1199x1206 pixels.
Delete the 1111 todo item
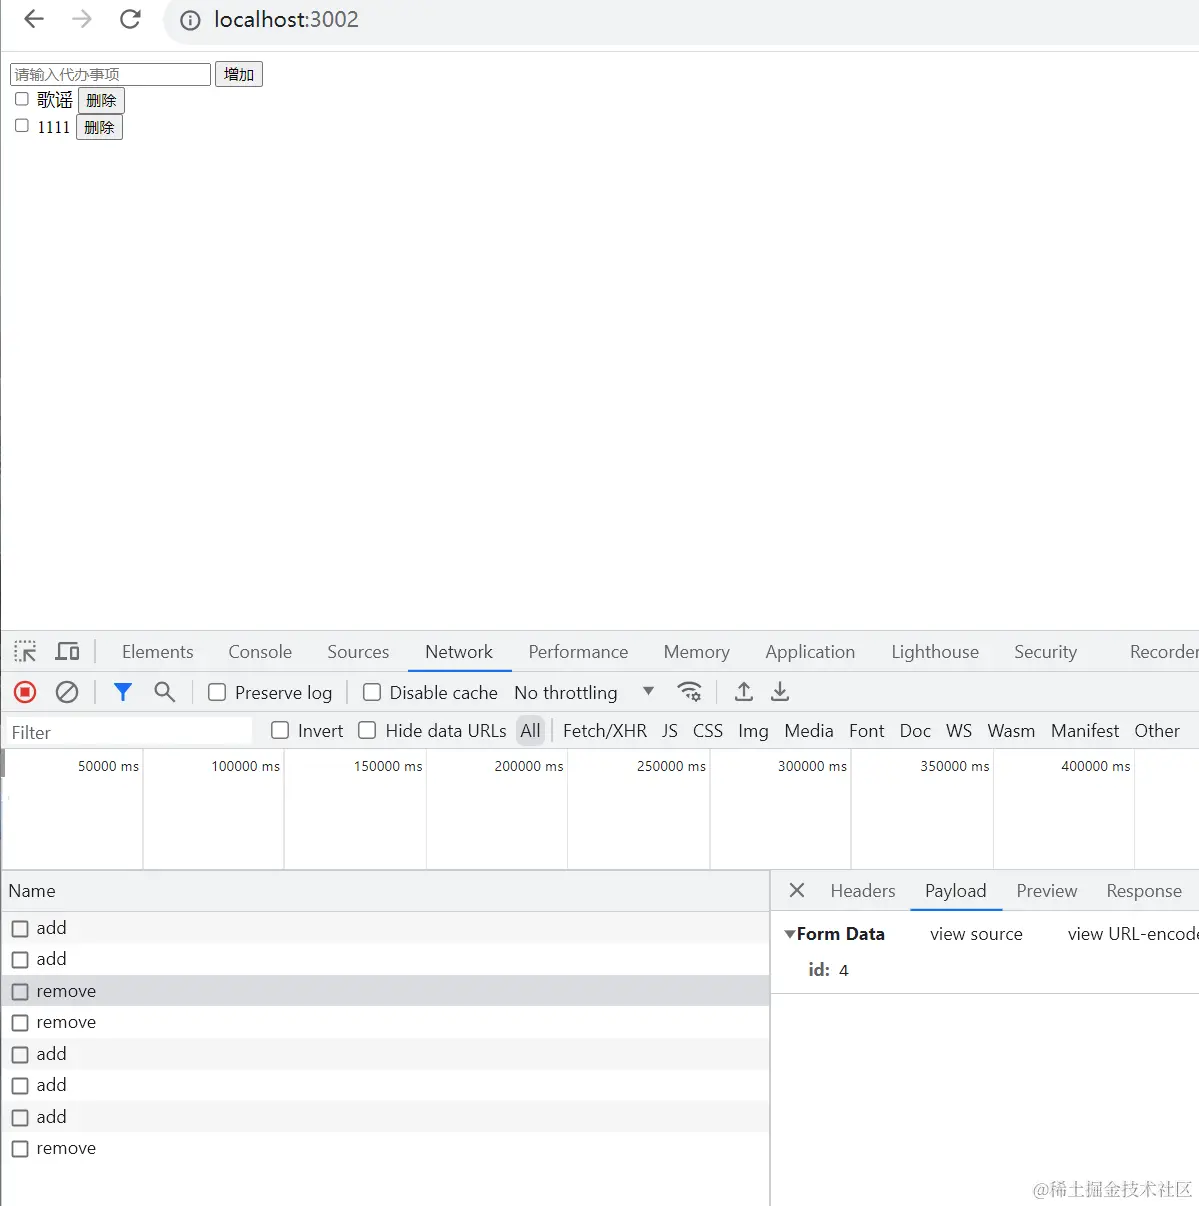point(99,127)
